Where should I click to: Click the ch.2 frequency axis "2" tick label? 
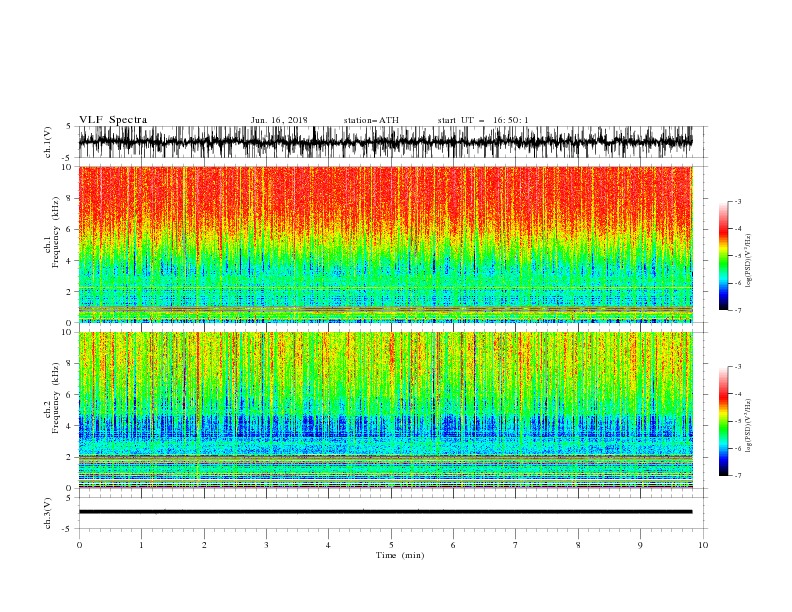coord(69,457)
